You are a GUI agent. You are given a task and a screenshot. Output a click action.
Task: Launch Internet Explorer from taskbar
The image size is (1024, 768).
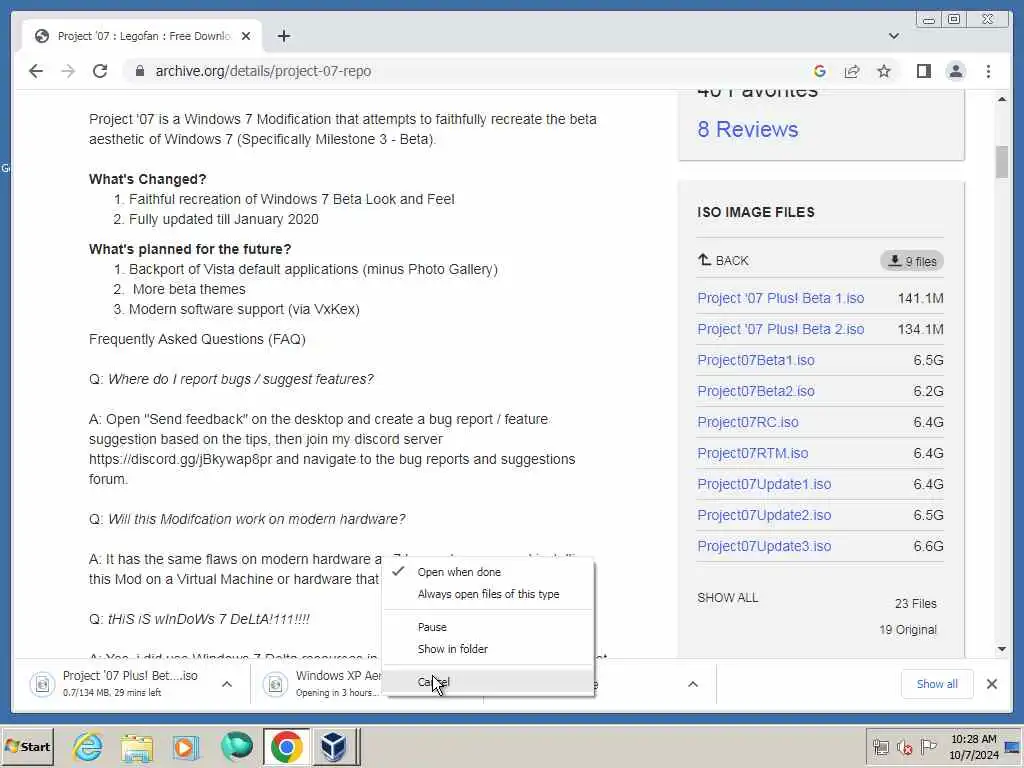(x=88, y=746)
